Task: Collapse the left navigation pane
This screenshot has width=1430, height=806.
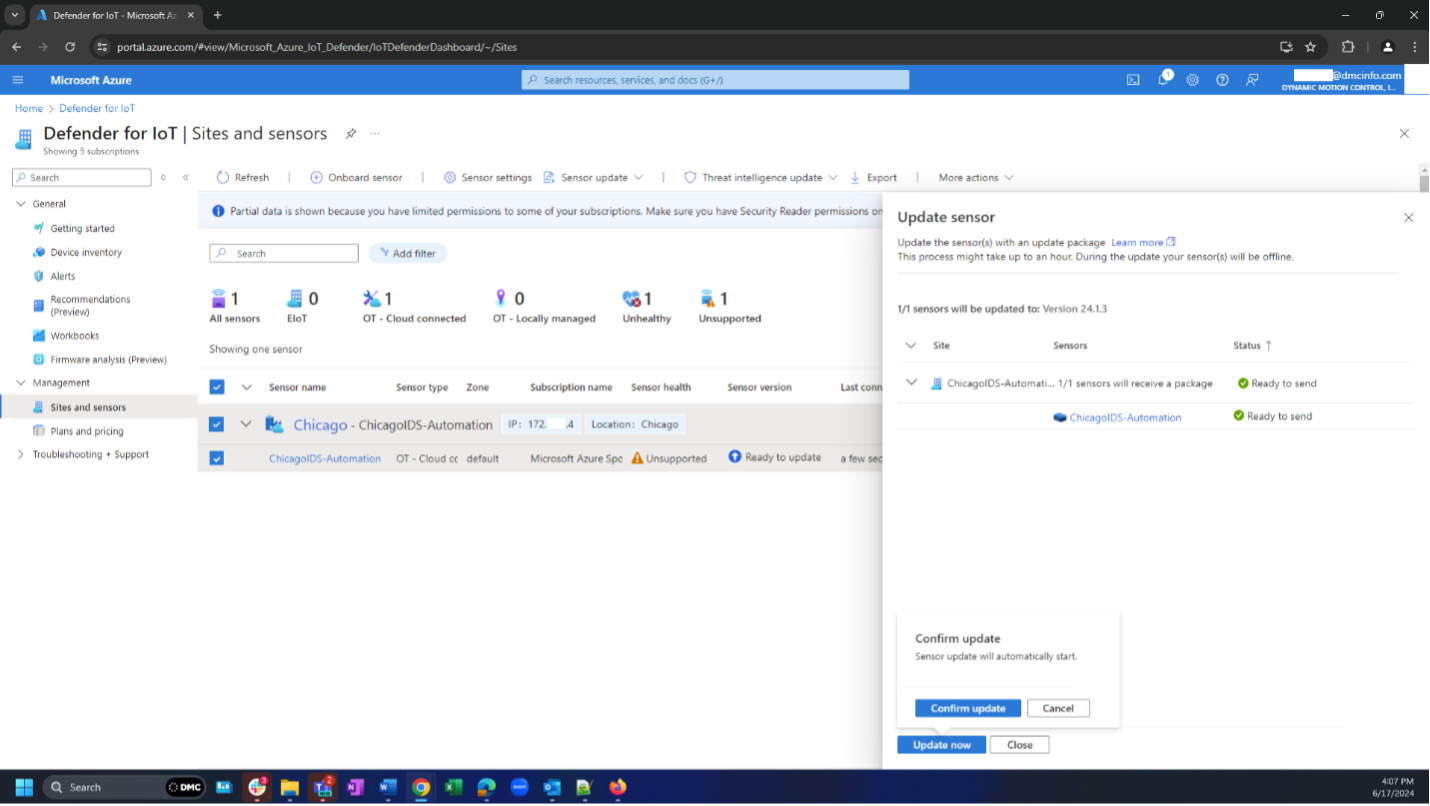Action: tap(185, 177)
